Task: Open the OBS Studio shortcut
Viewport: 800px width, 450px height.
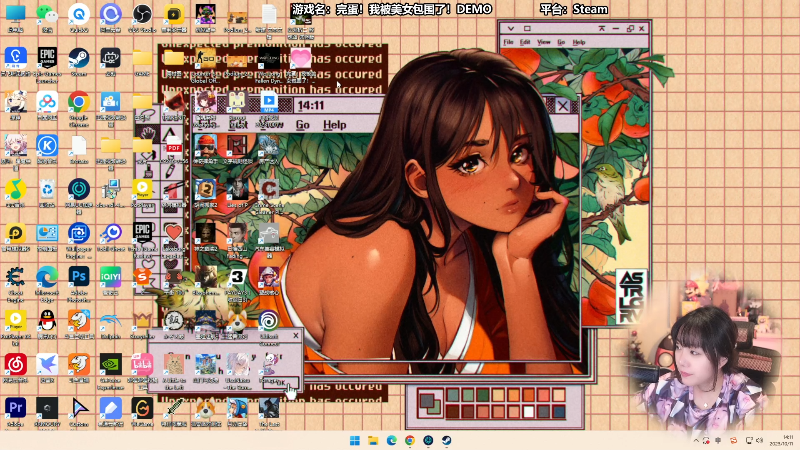Action: [142, 14]
